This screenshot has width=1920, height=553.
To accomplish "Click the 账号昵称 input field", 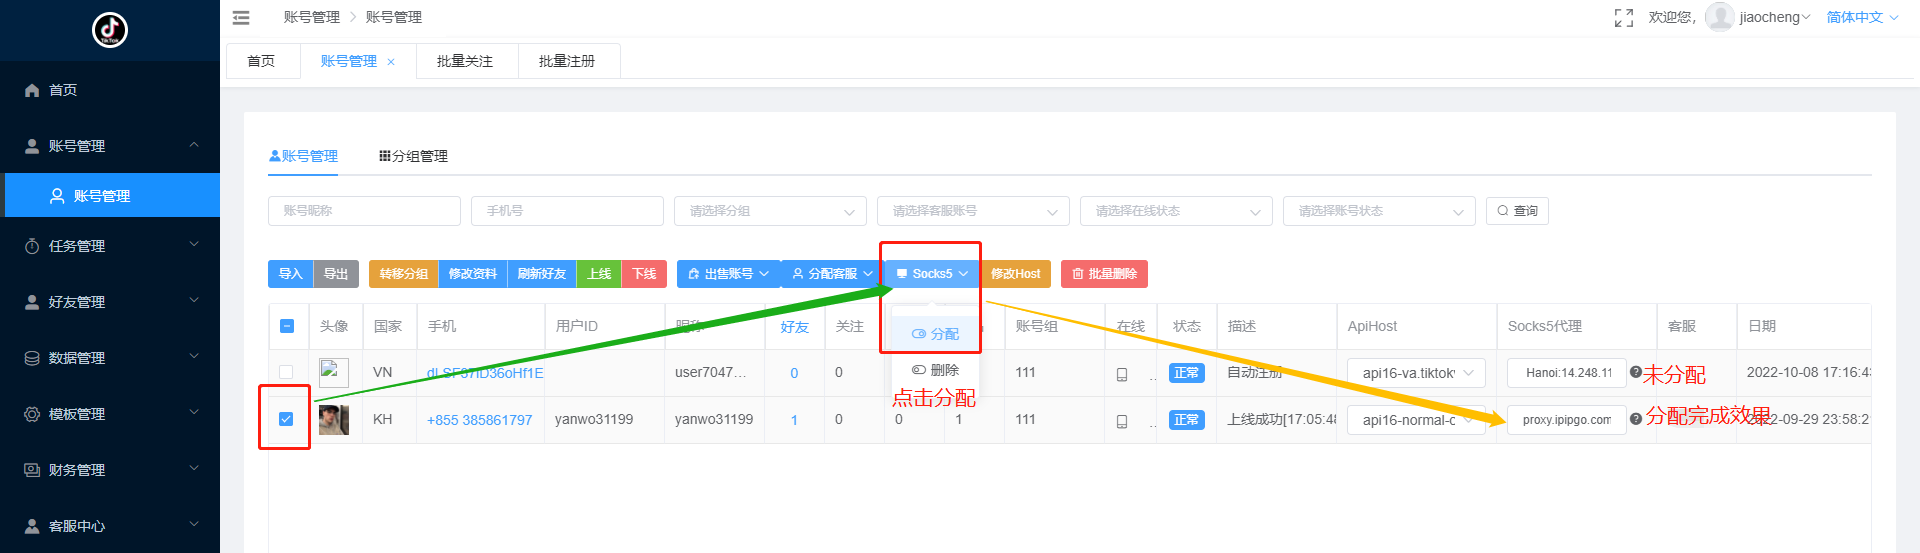I will [x=364, y=211].
